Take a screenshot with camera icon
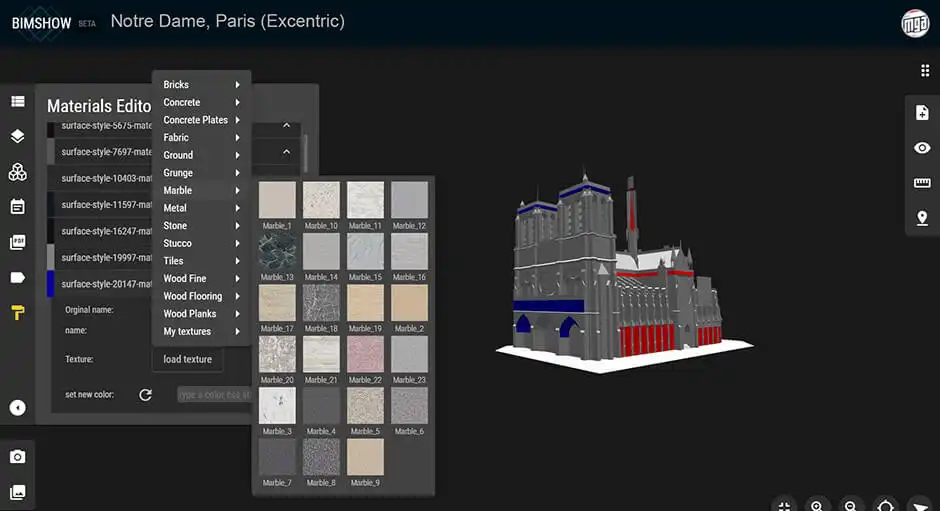Screen dimensions: 940x511 (17, 457)
